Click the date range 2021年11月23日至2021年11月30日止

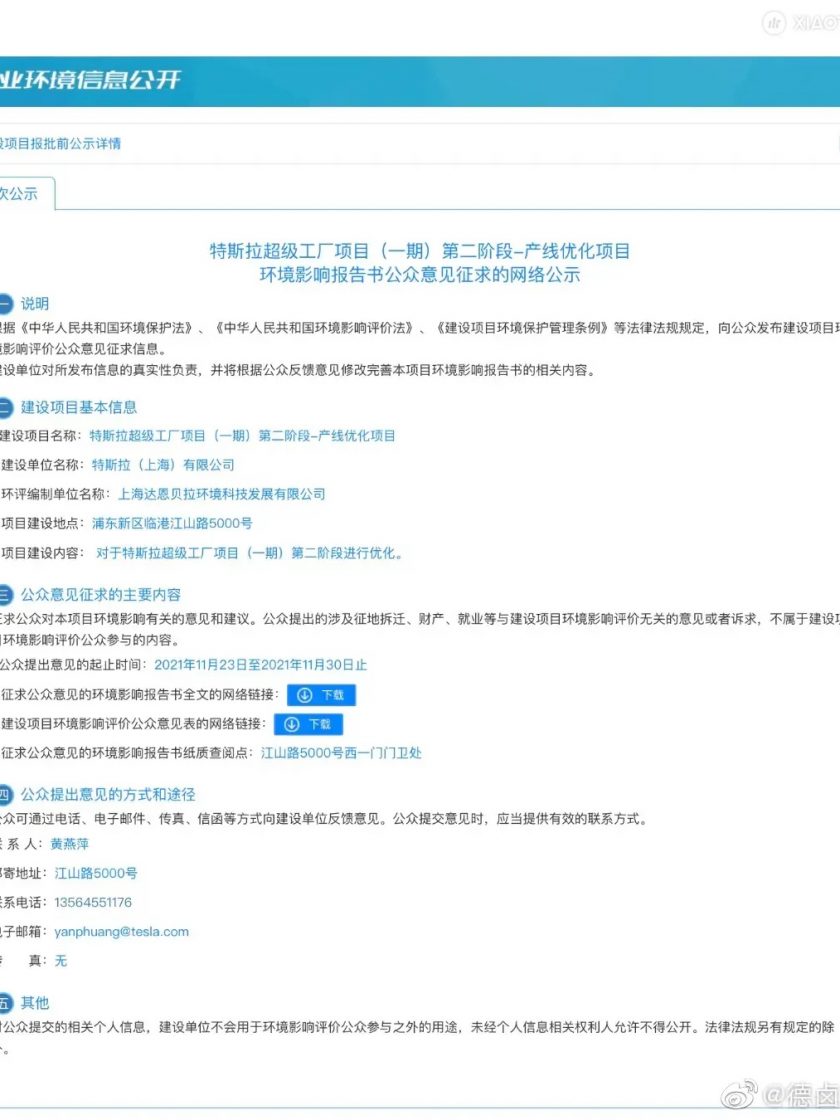coord(261,665)
